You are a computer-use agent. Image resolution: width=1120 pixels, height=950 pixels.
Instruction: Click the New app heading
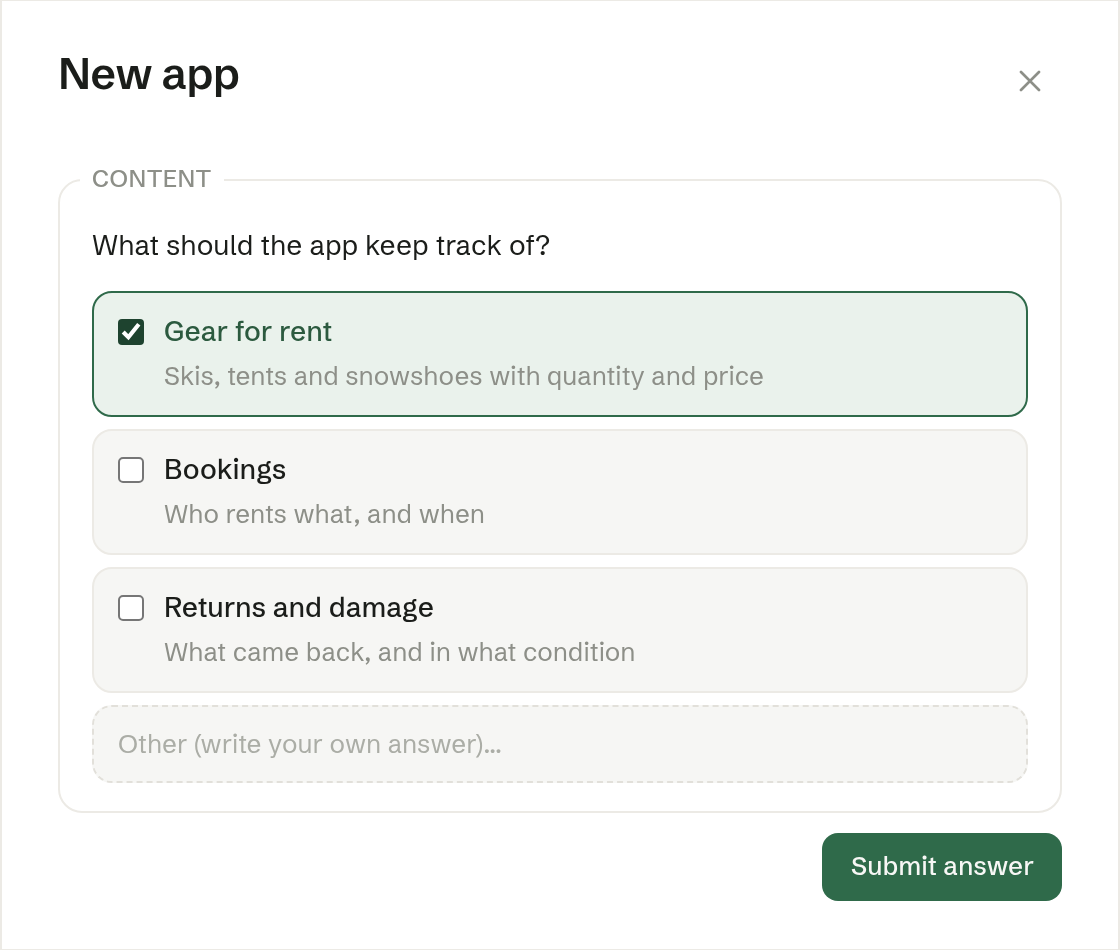pos(149,74)
